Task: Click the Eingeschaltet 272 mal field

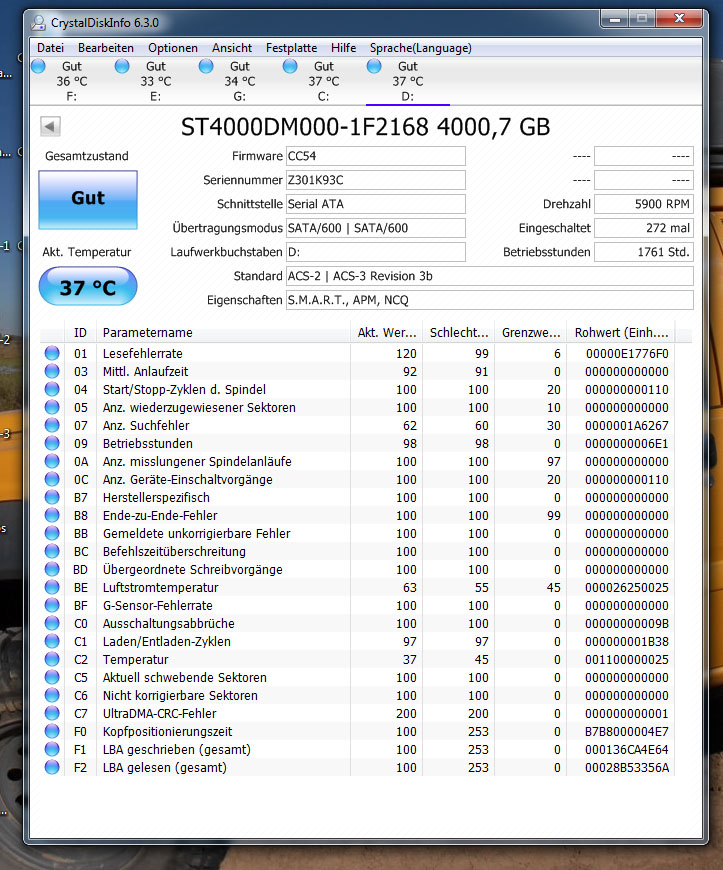Action: click(644, 228)
